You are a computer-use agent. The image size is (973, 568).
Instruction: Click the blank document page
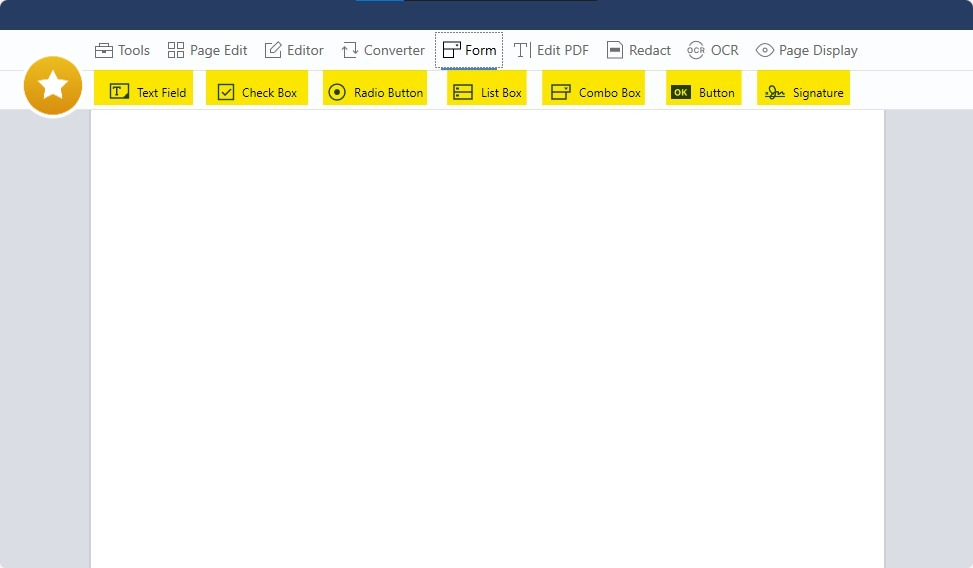pyautogui.click(x=487, y=339)
